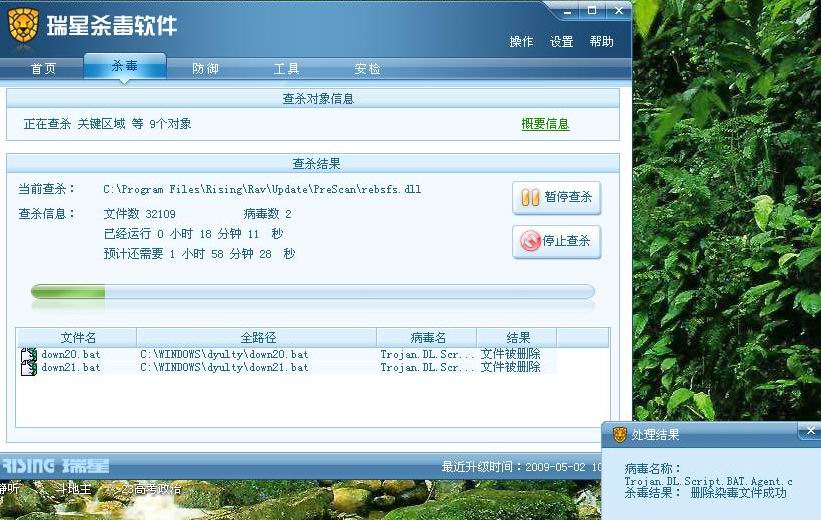Minimize the Rising antivirus window
The image size is (821, 520).
567,11
